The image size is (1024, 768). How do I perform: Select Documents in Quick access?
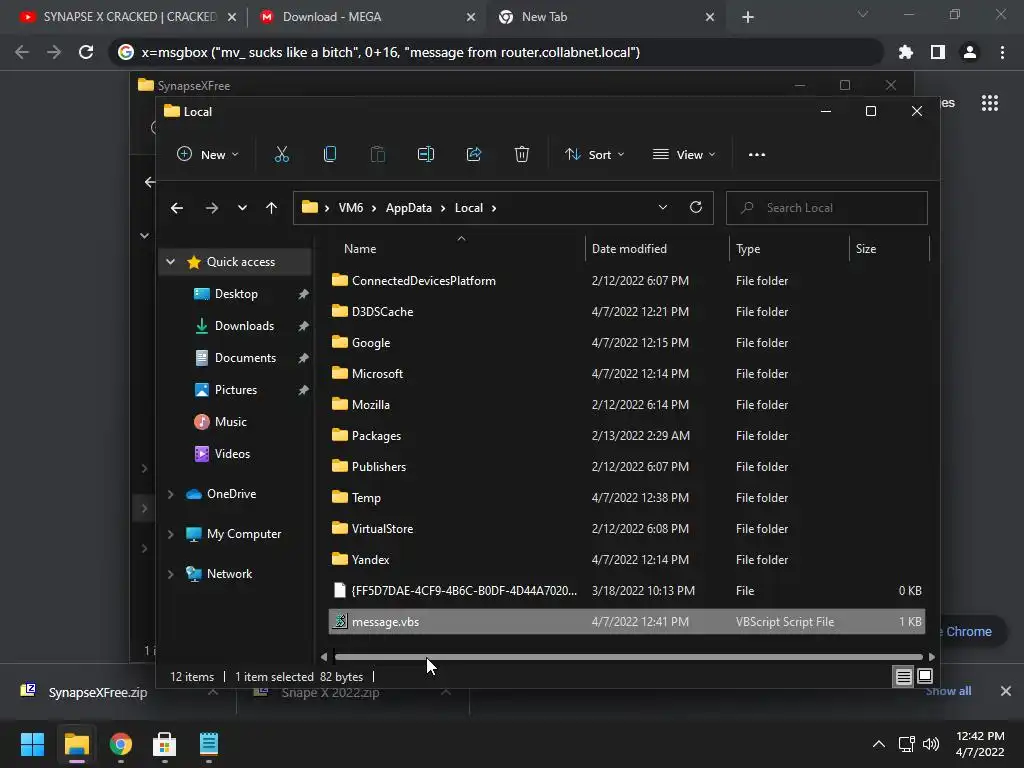click(x=245, y=358)
